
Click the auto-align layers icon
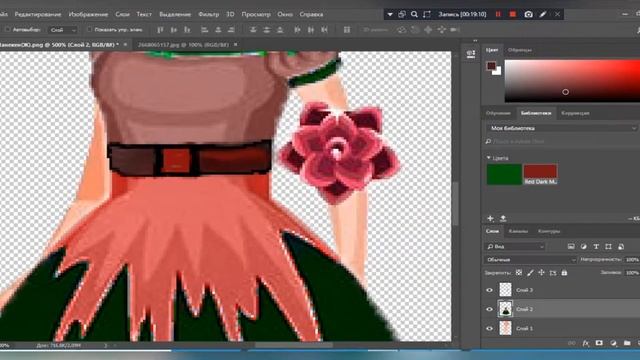pyautogui.click(x=347, y=30)
